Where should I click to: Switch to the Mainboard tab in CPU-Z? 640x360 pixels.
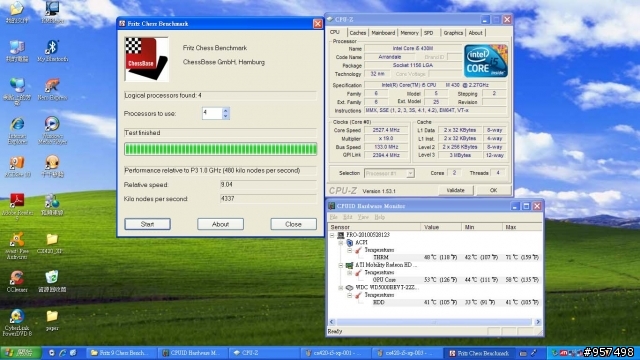383,33
